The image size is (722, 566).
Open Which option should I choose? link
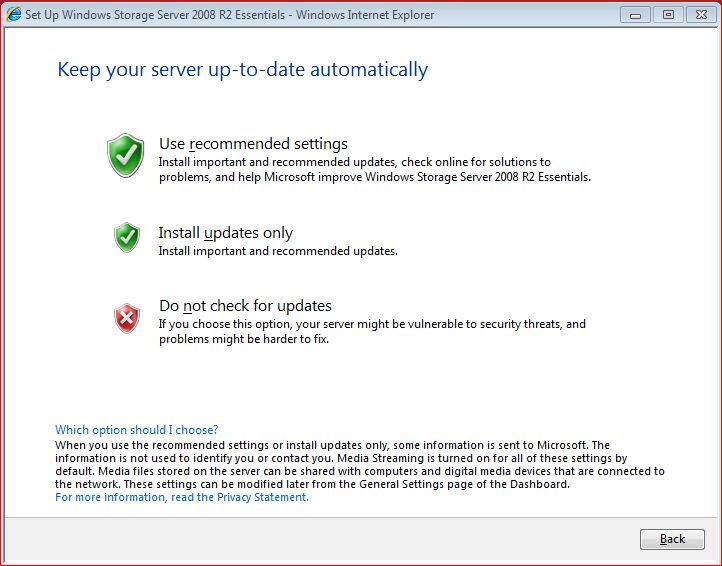click(x=136, y=430)
